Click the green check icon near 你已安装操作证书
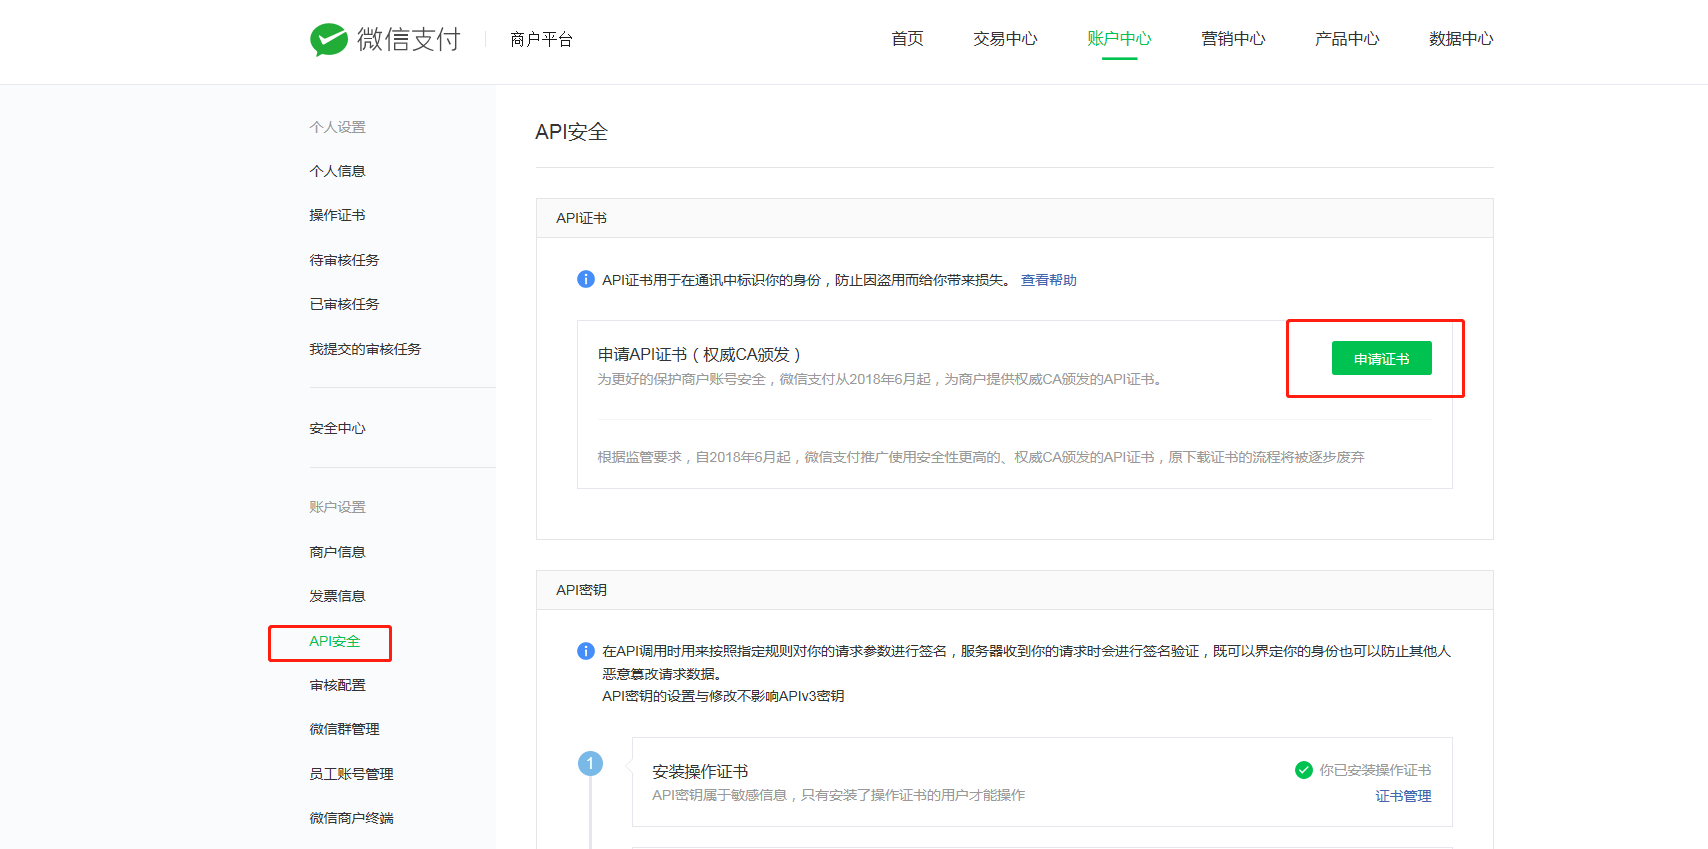Image resolution: width=1708 pixels, height=849 pixels. pyautogui.click(x=1304, y=770)
